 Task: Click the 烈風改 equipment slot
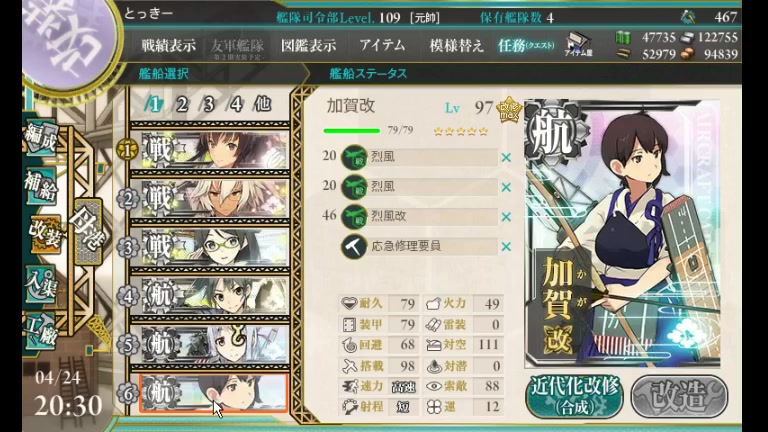pos(419,216)
